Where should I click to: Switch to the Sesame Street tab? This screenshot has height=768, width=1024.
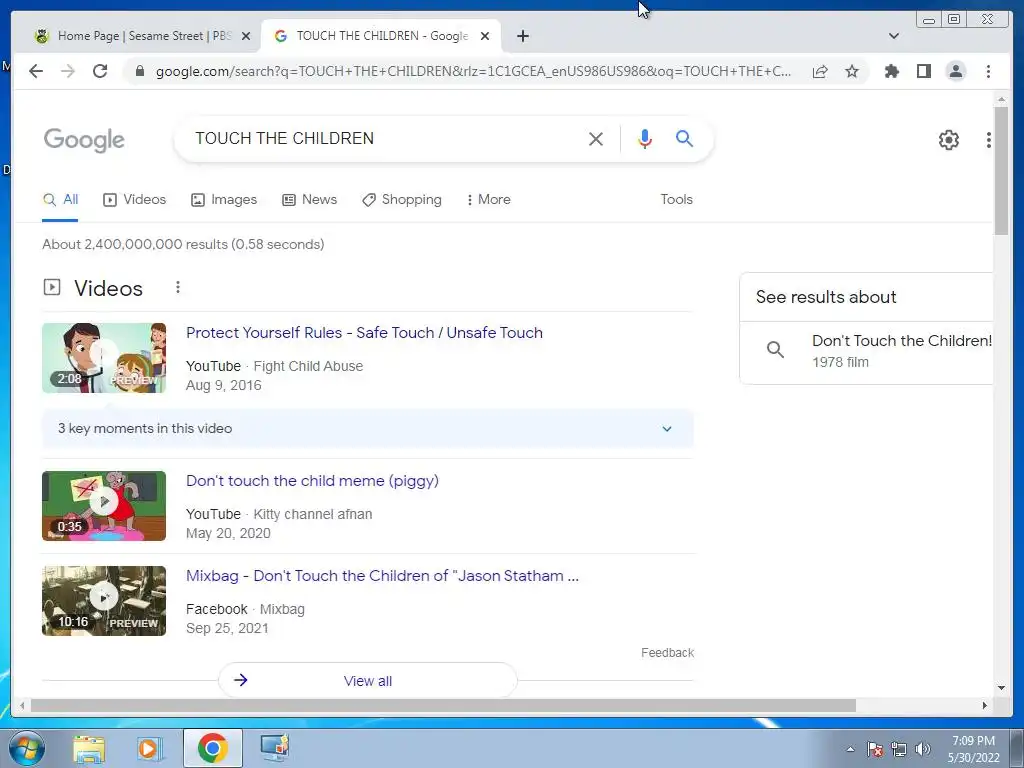[137, 36]
